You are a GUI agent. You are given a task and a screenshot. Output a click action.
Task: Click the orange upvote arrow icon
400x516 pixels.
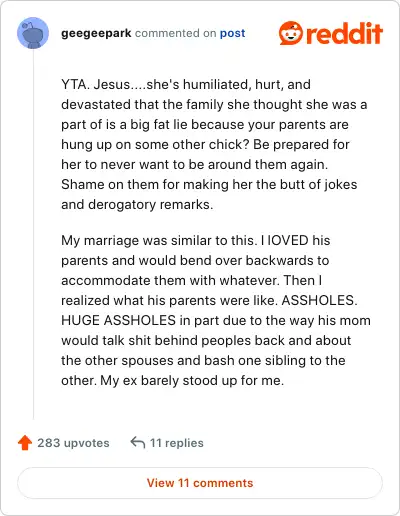click(25, 443)
